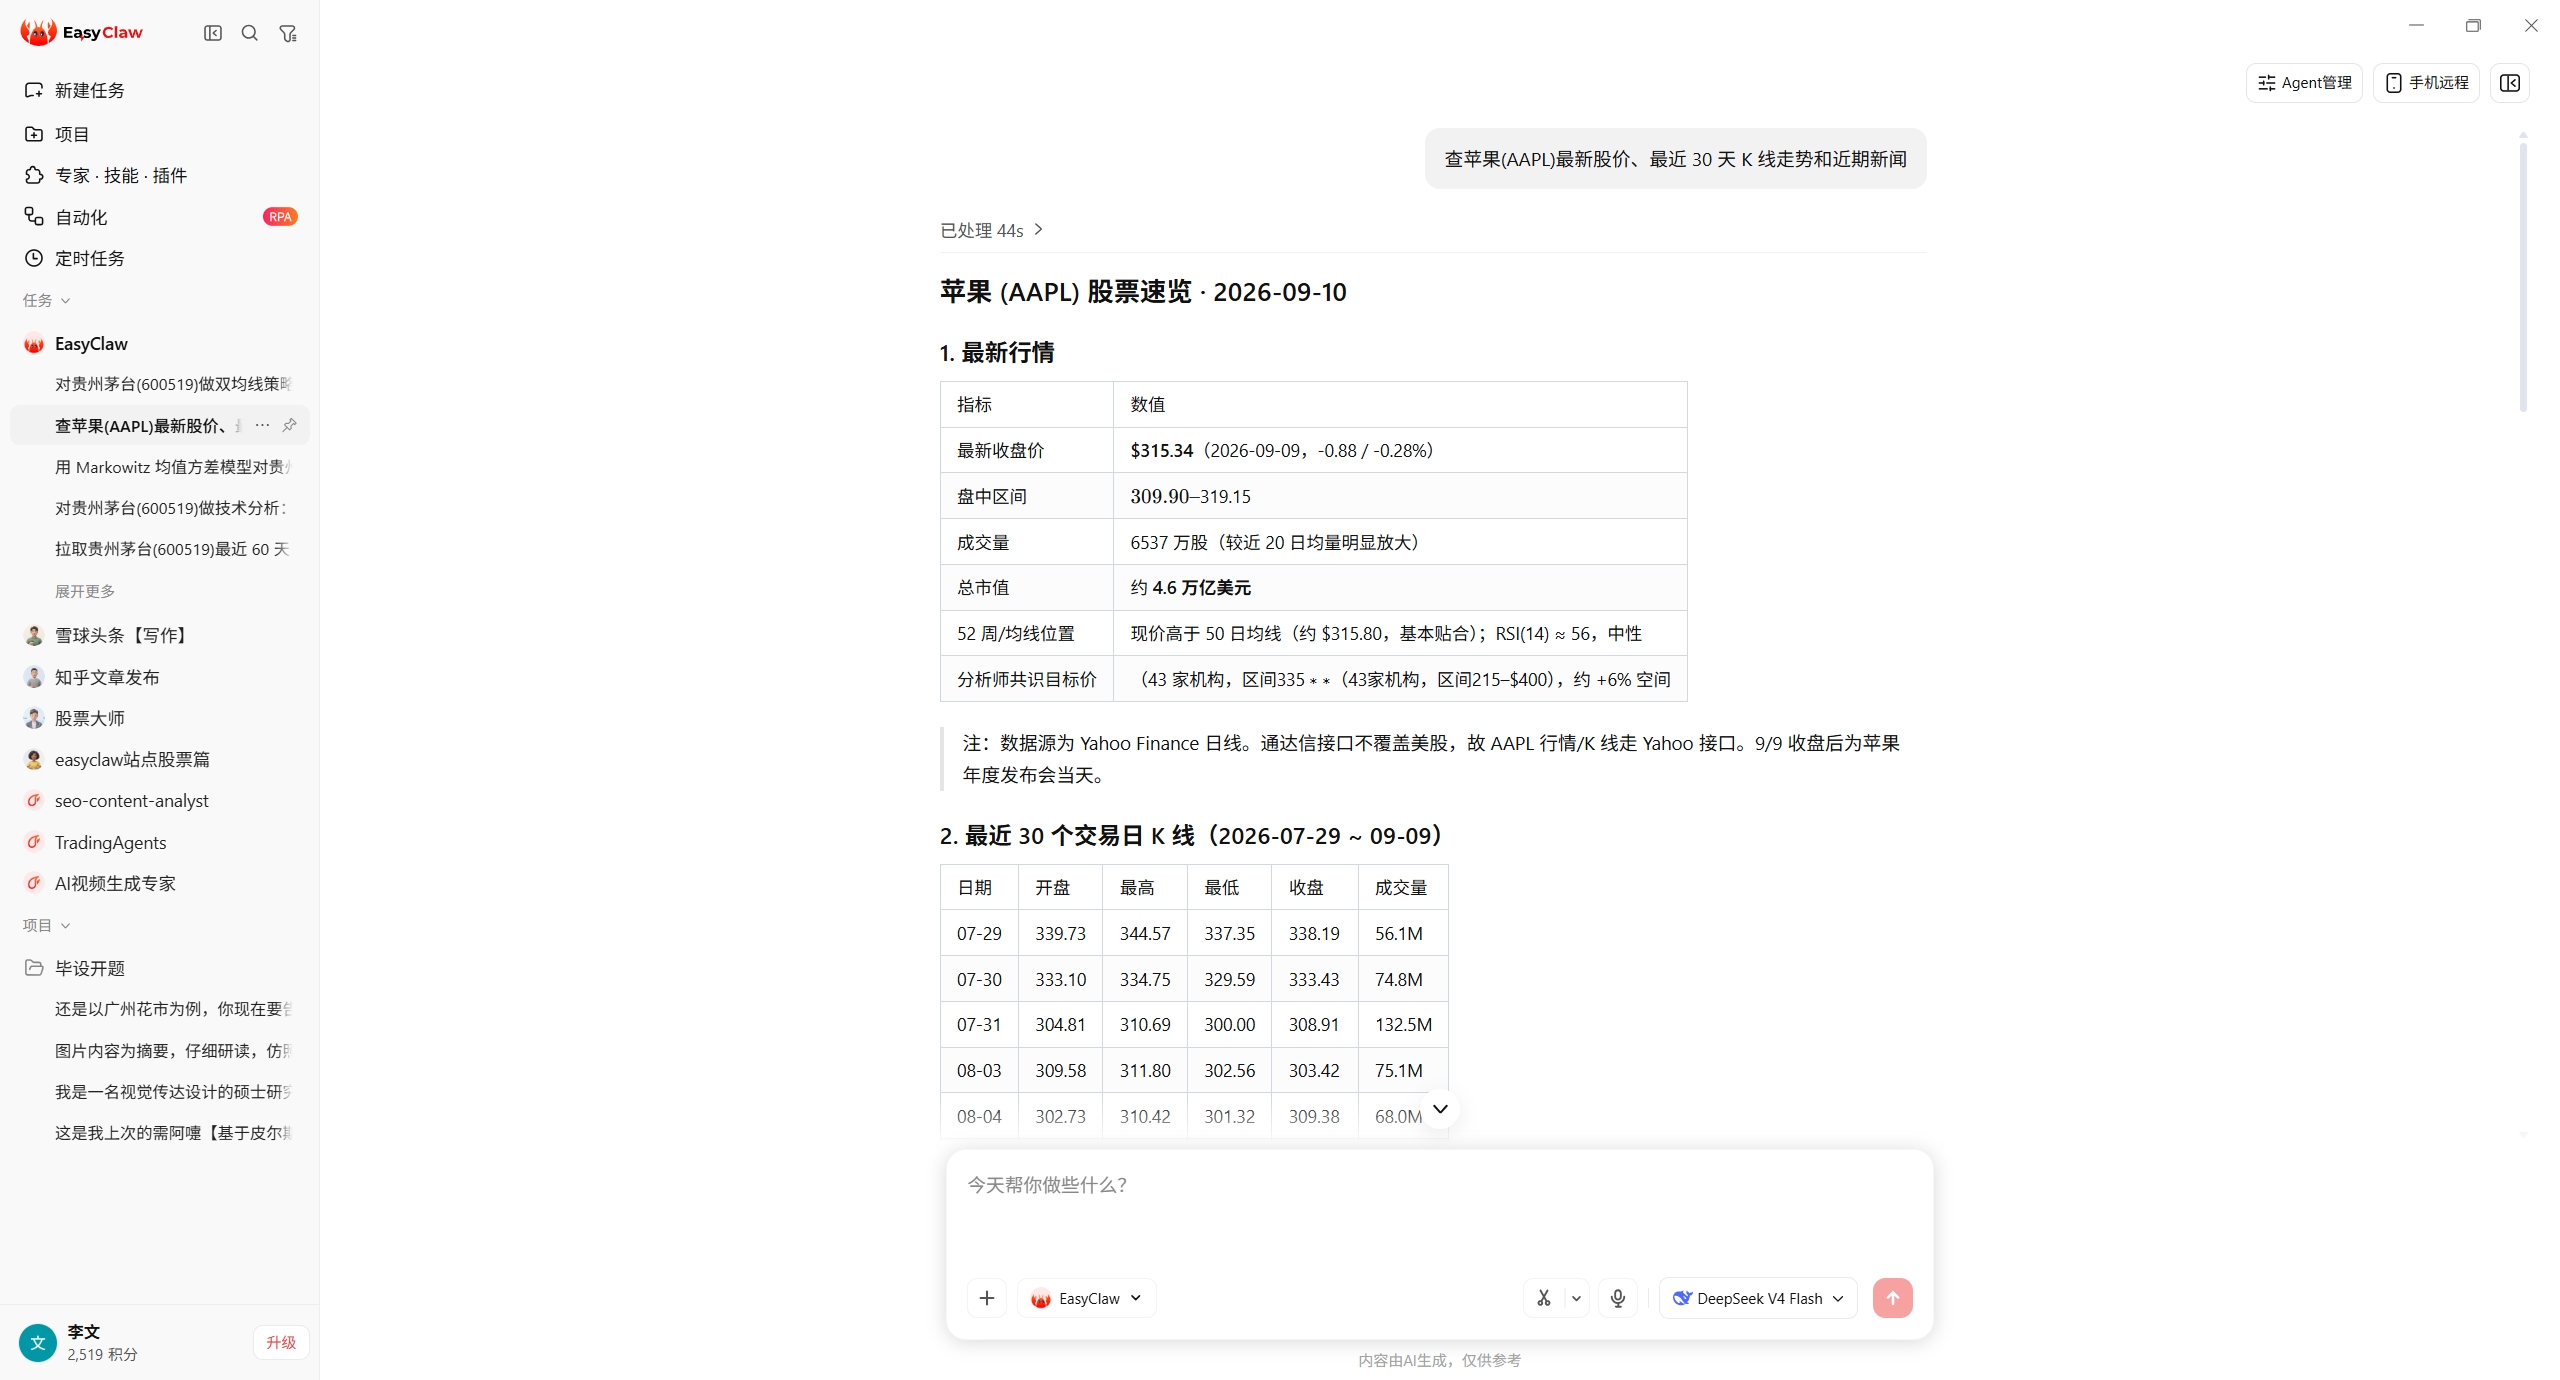The image size is (2560, 1380).
Task: Click the 2,519 积分 points text
Action: 102,1354
